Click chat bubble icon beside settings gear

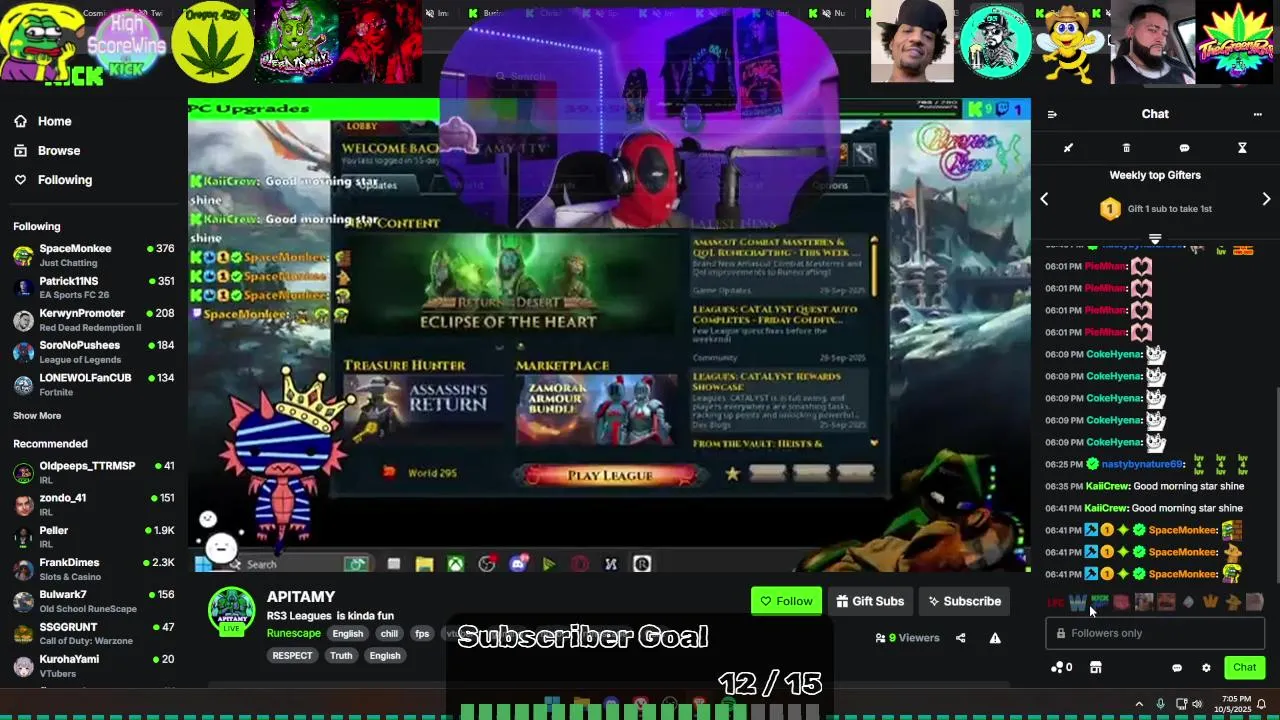tap(1177, 668)
